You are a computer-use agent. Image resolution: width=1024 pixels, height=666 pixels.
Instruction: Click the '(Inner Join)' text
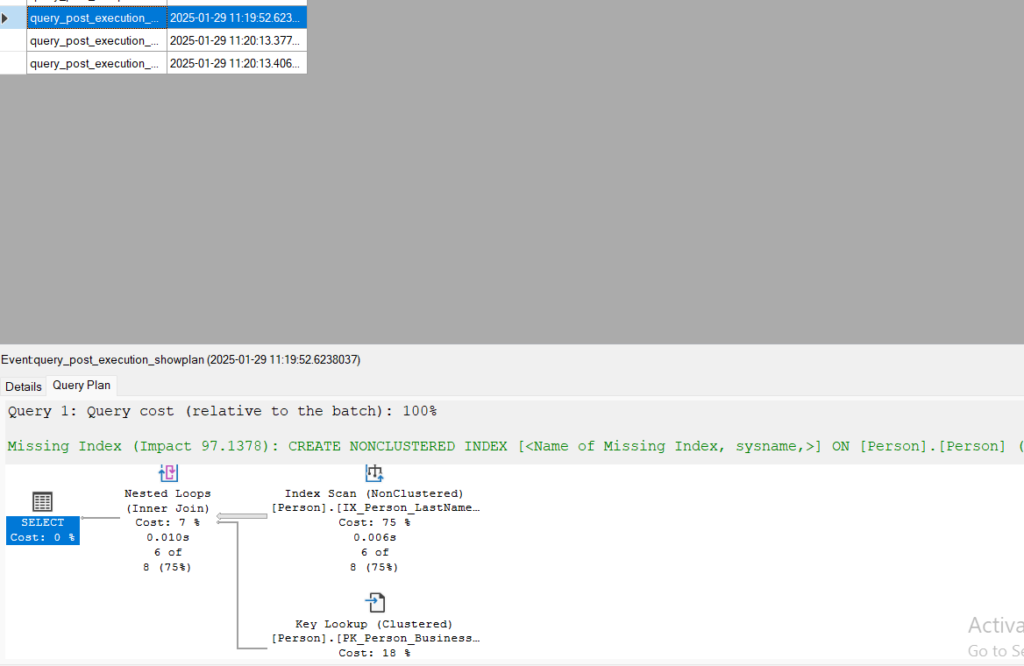(168, 508)
